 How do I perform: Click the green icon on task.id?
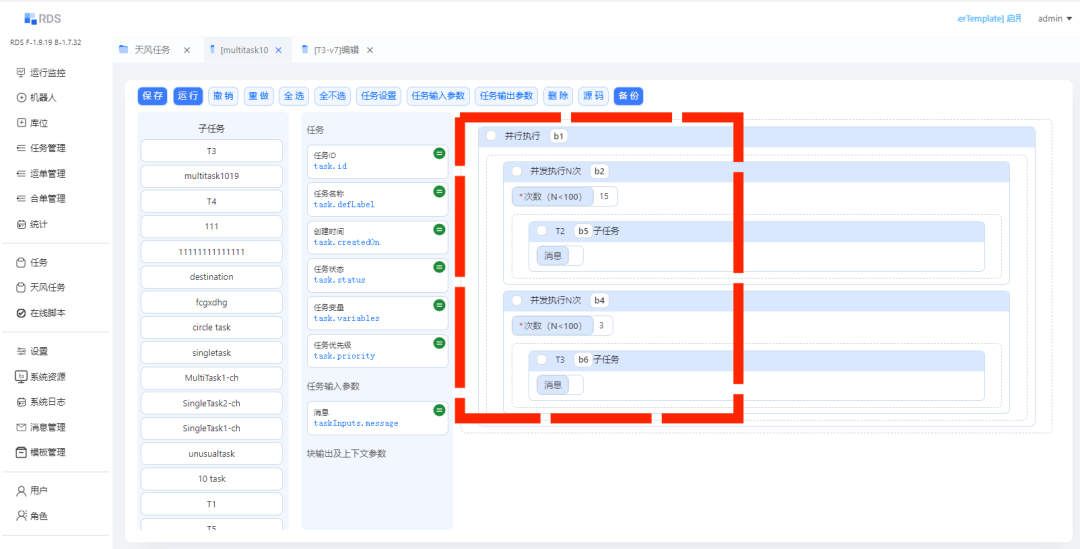click(438, 153)
